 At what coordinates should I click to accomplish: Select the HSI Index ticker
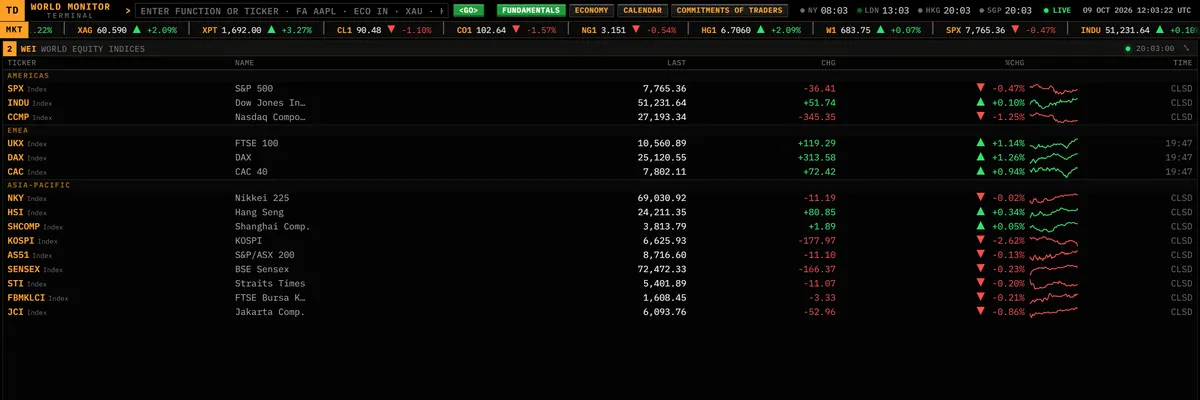tap(27, 212)
